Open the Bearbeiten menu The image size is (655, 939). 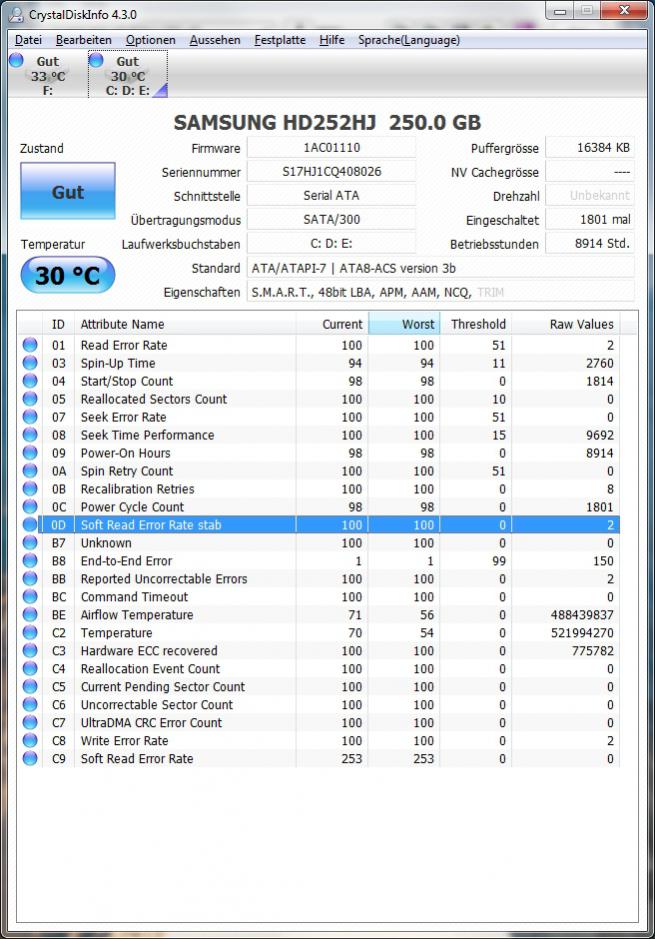[83, 40]
